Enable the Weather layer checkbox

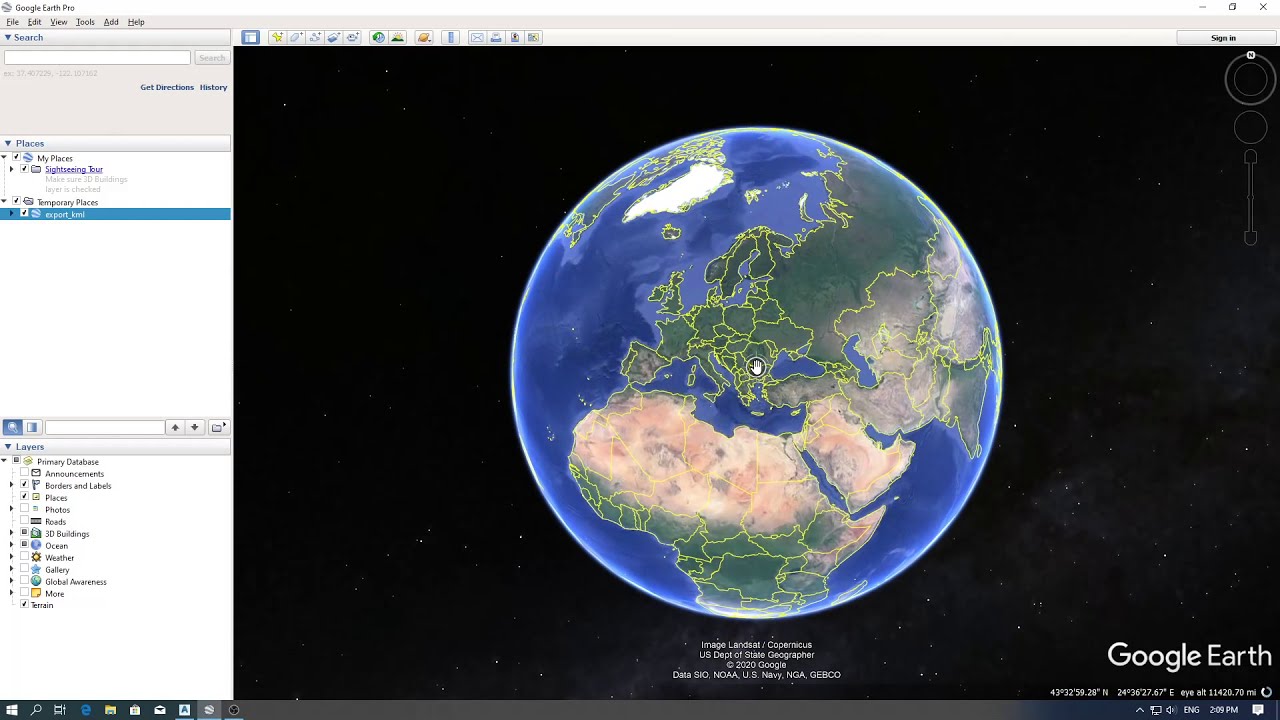24,558
